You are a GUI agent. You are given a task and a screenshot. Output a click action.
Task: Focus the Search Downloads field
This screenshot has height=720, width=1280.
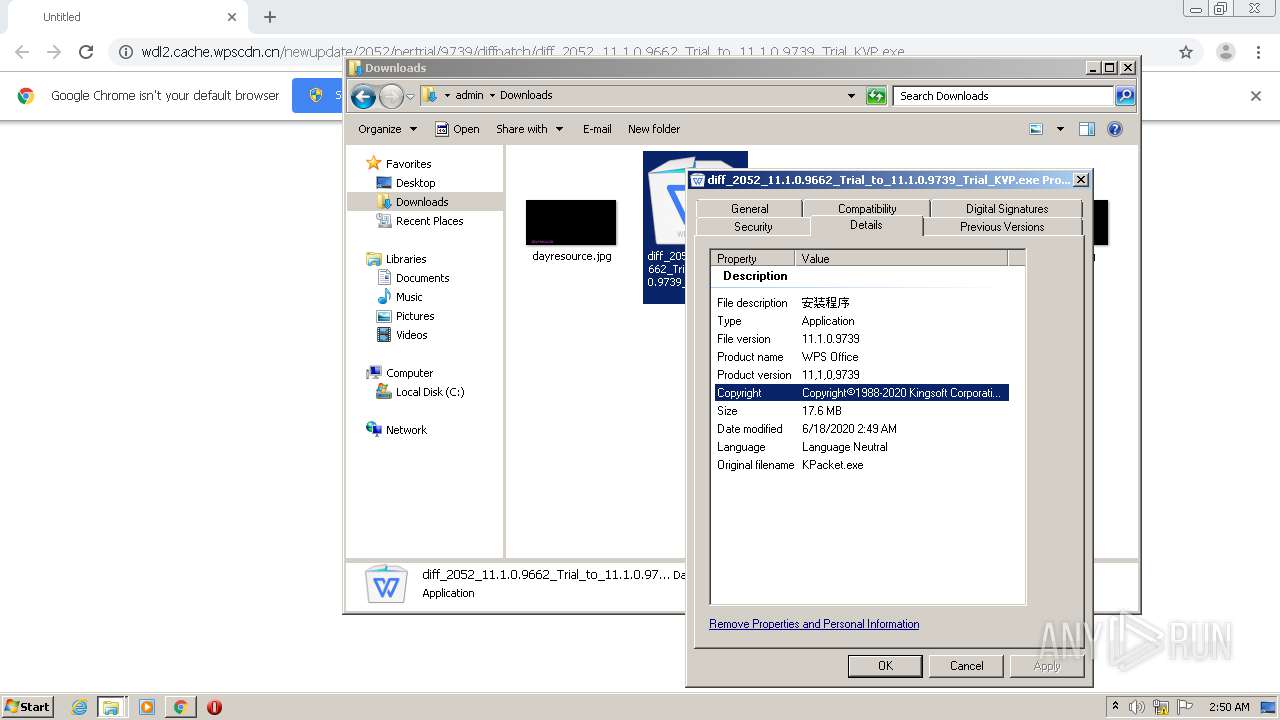coord(1003,96)
